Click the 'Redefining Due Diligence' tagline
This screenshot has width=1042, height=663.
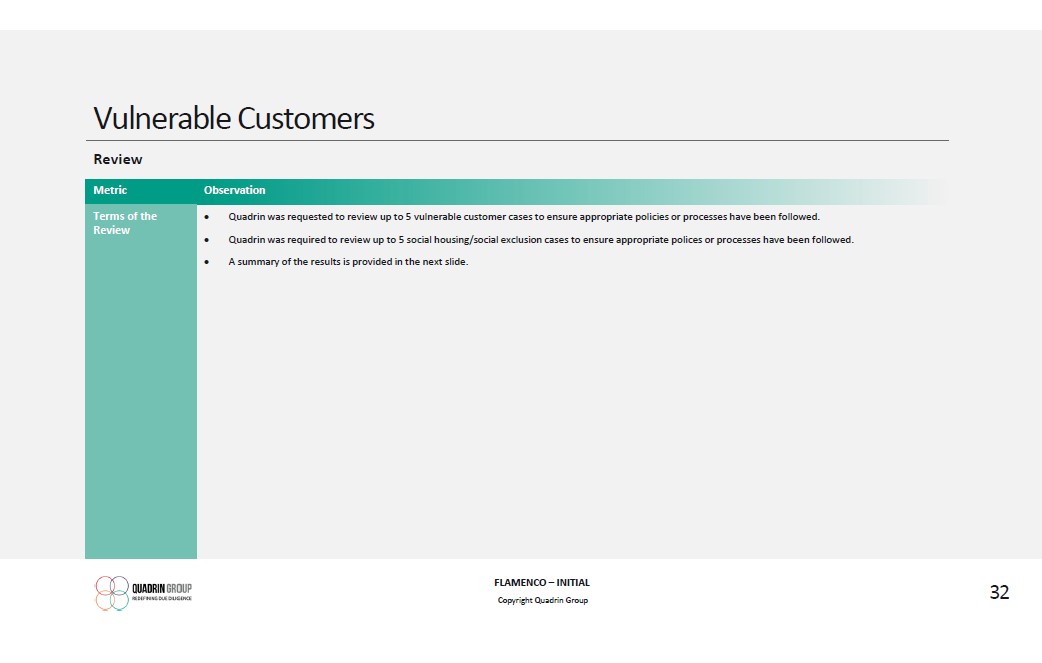[161, 599]
